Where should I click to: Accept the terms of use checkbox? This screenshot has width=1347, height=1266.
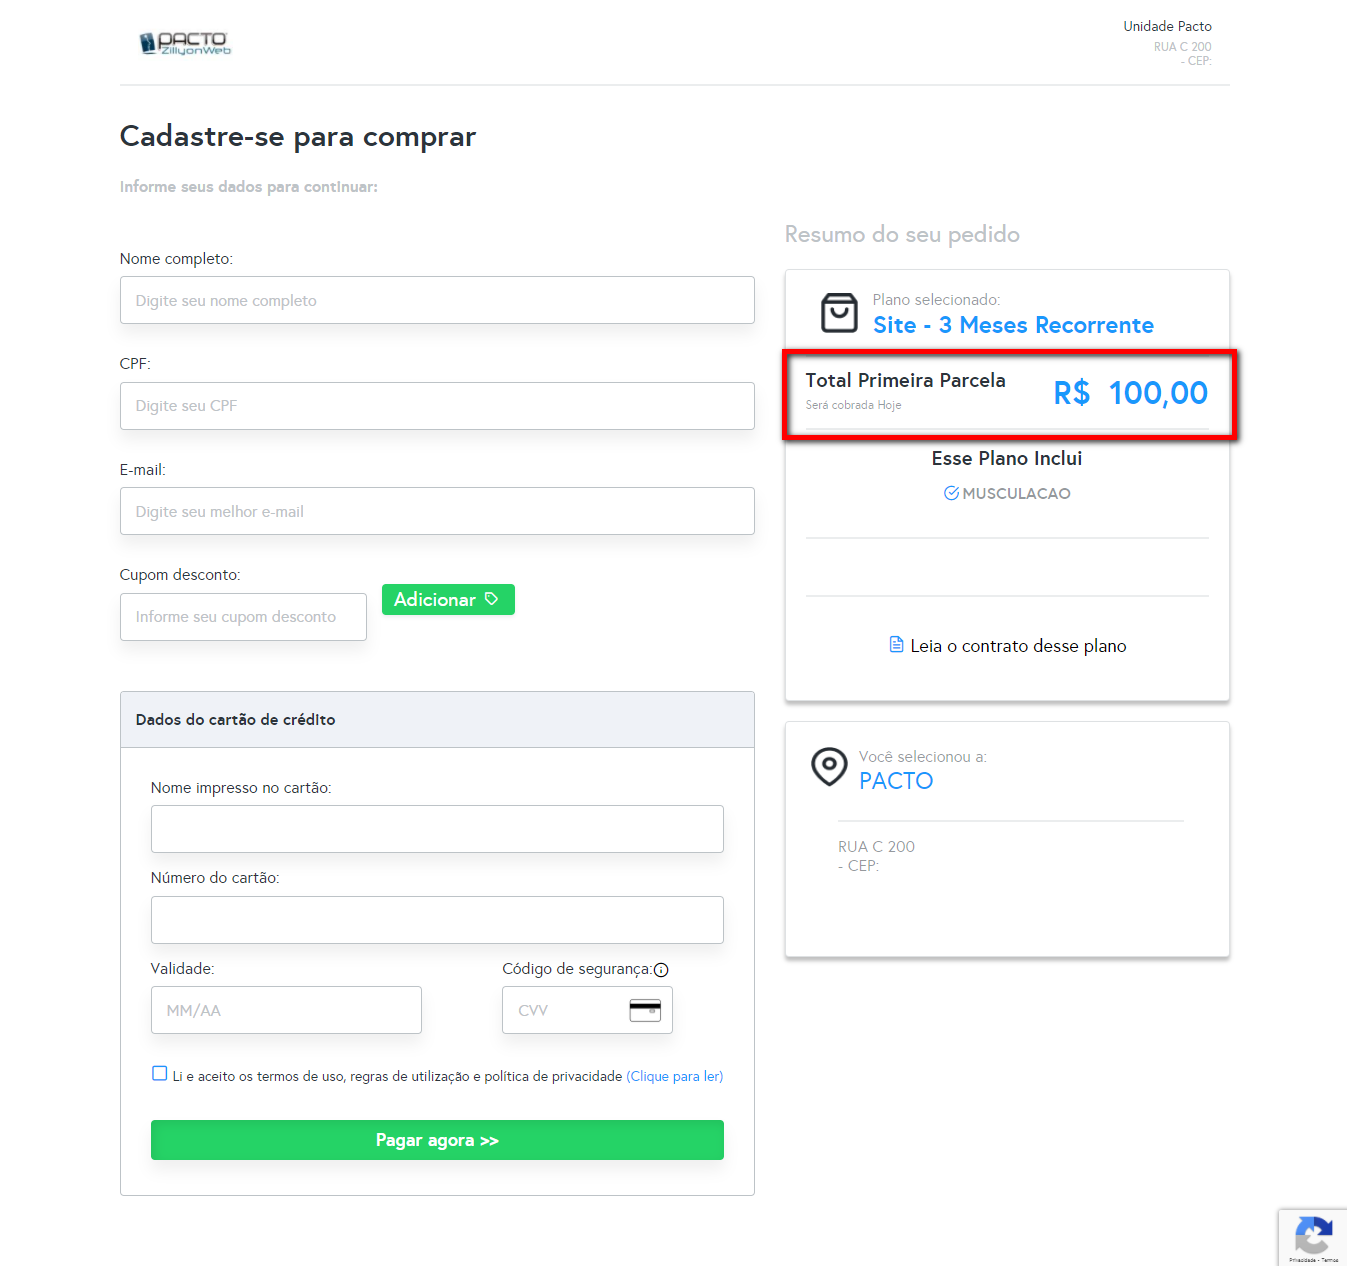point(160,1074)
